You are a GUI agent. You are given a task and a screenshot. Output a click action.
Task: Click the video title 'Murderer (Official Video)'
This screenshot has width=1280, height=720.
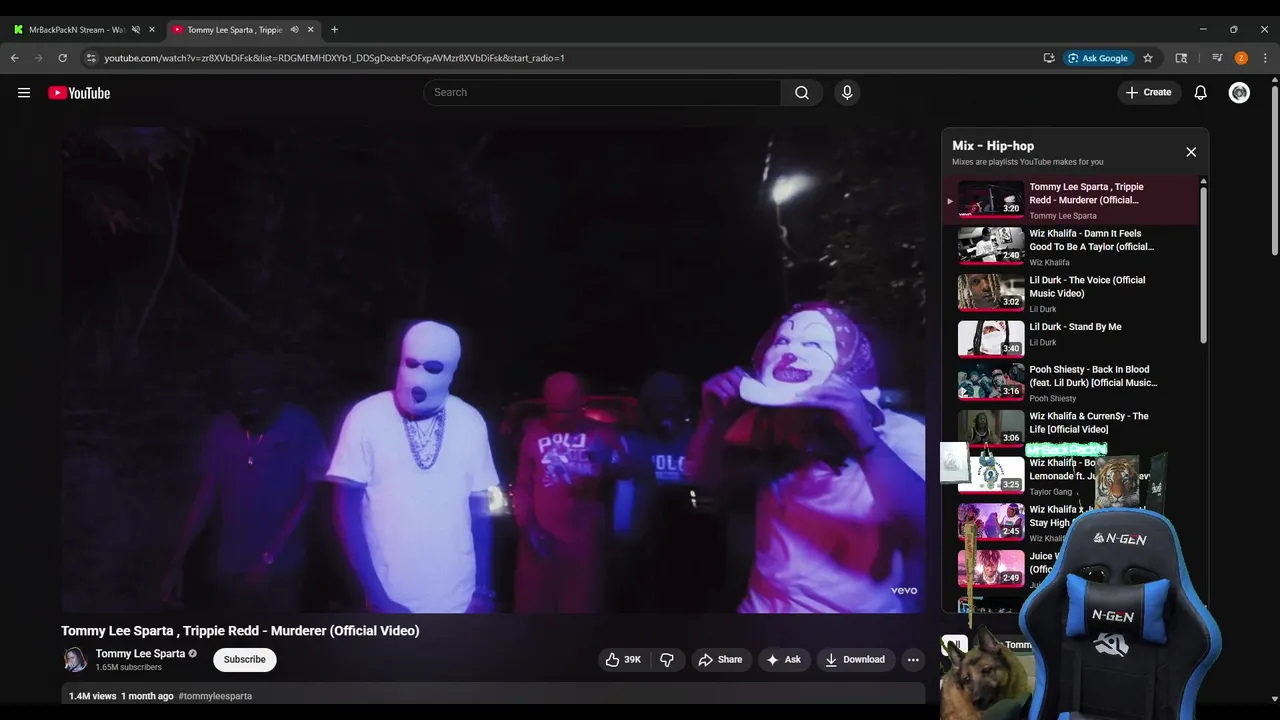240,631
